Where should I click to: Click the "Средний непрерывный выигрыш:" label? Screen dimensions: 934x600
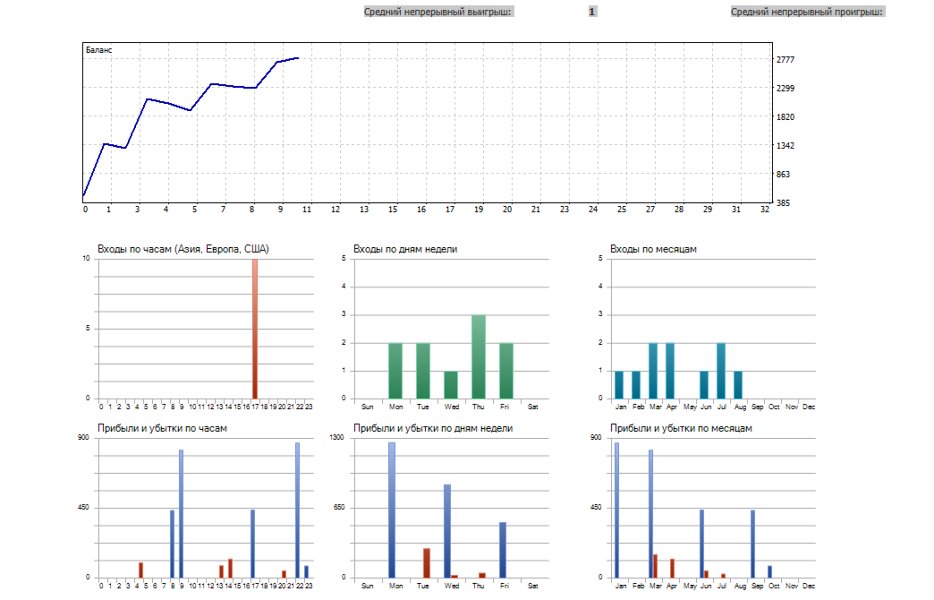tap(438, 12)
